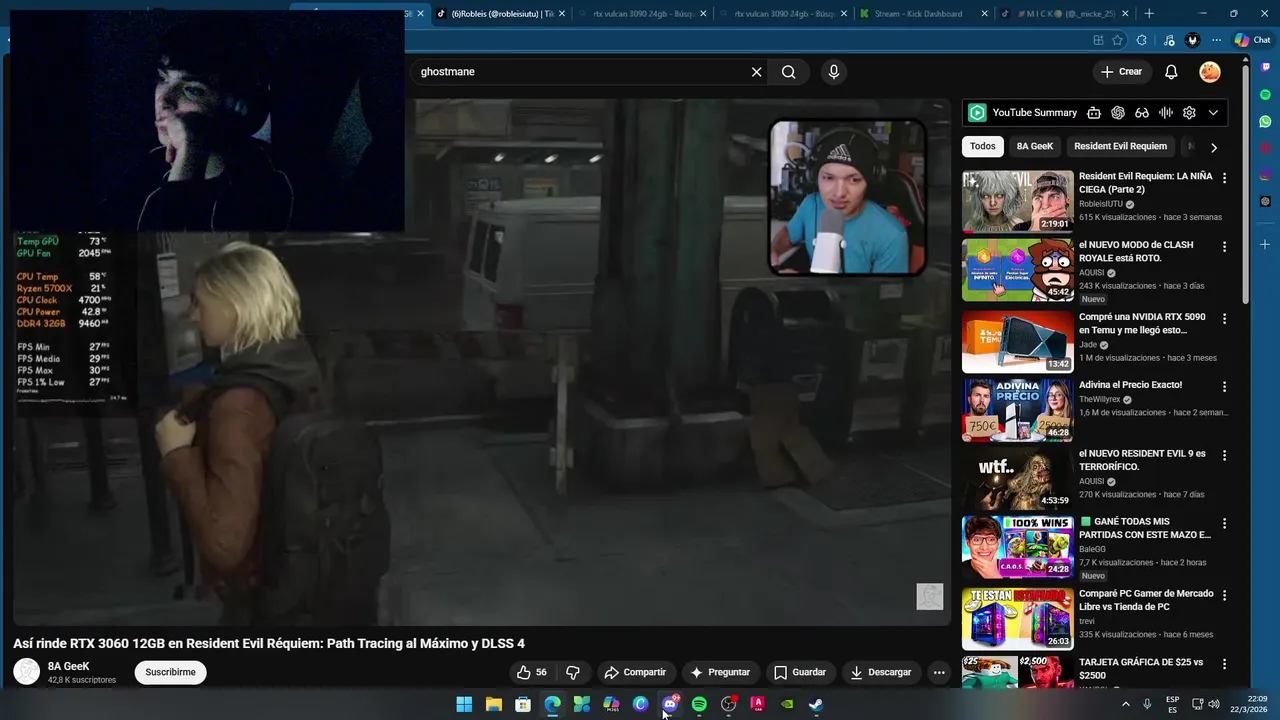Select the 8A GeeK filter chip
The width and height of the screenshot is (1280, 720).
(x=1035, y=146)
